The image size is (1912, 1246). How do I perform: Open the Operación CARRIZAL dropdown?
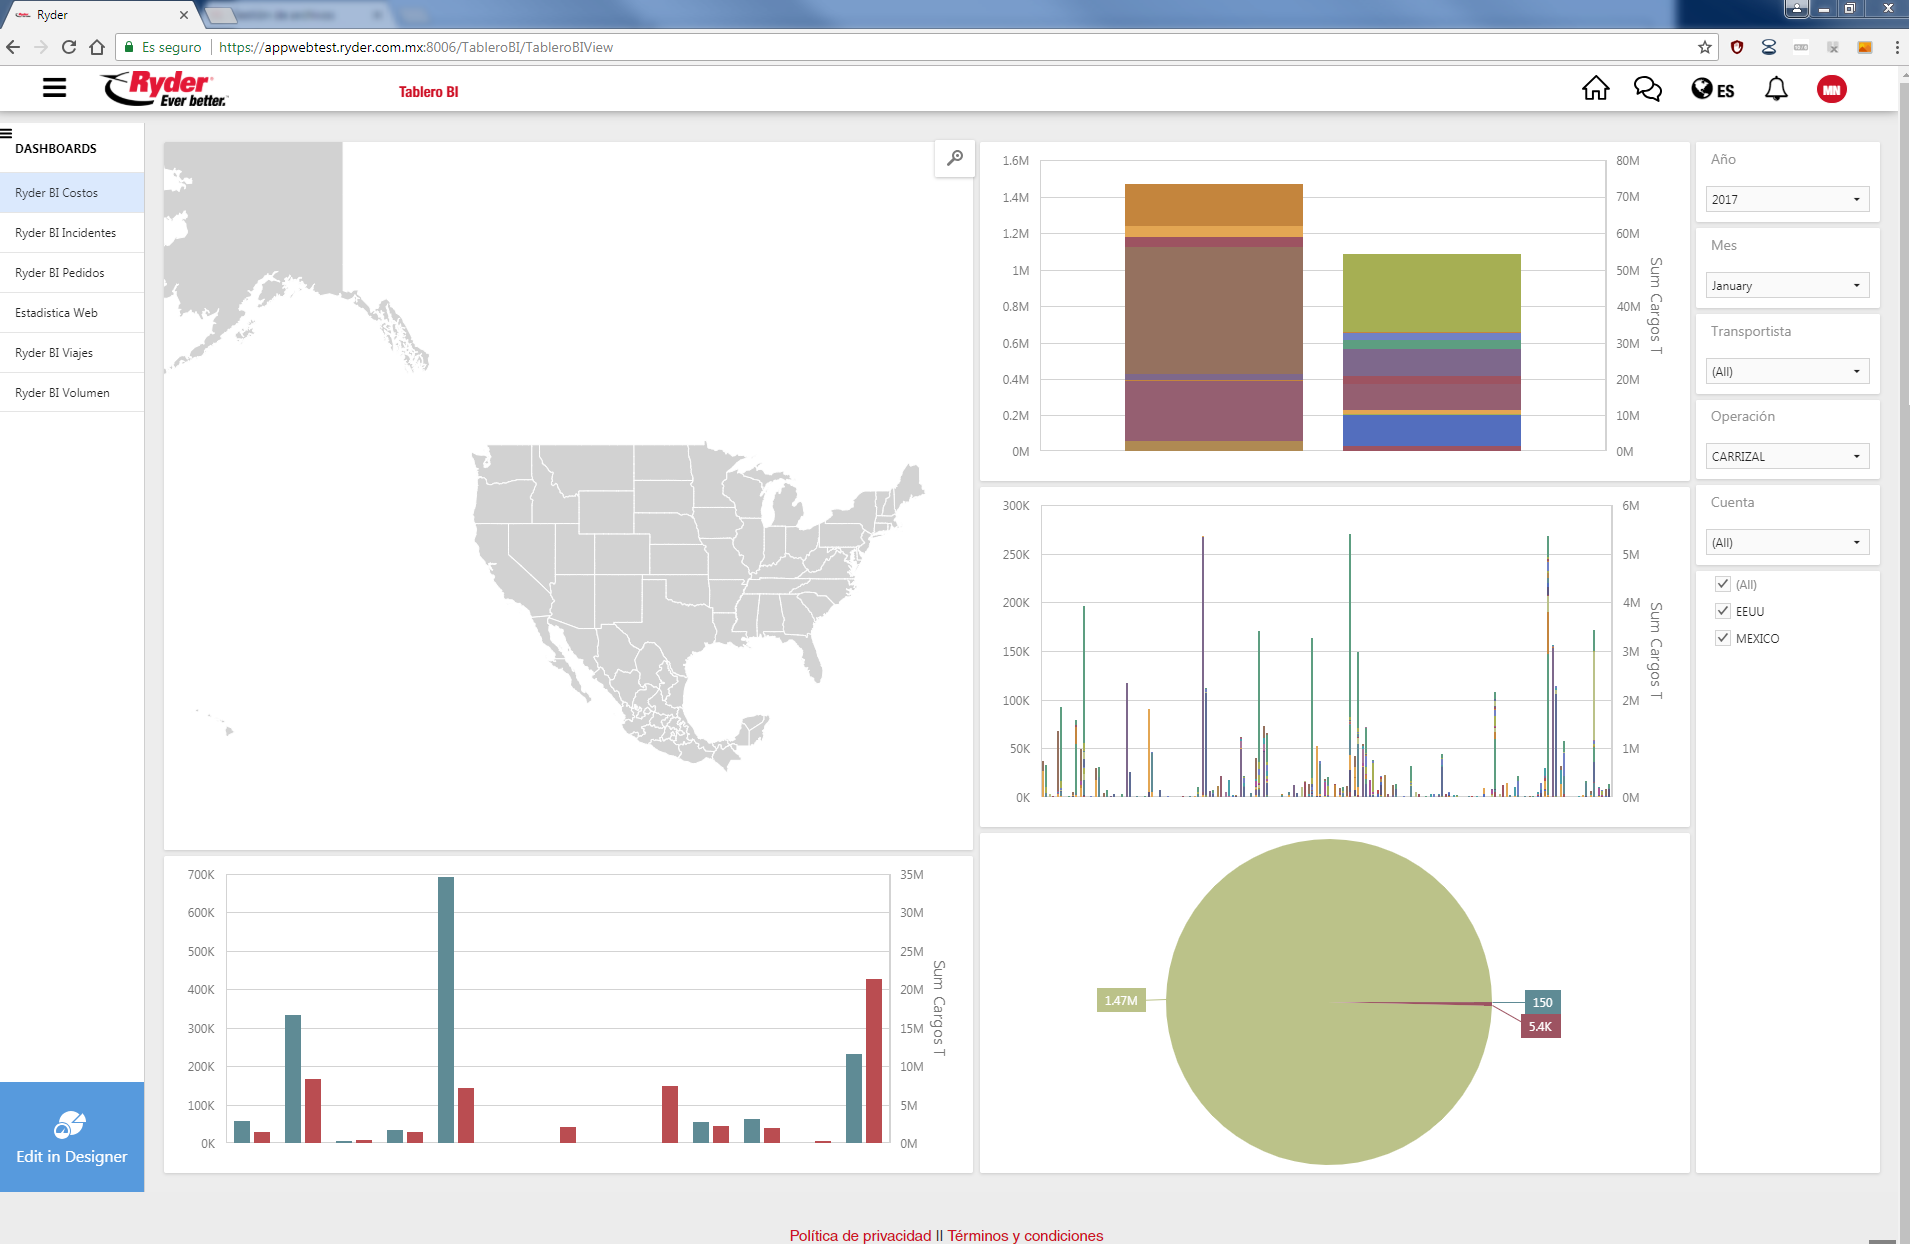coord(1786,456)
